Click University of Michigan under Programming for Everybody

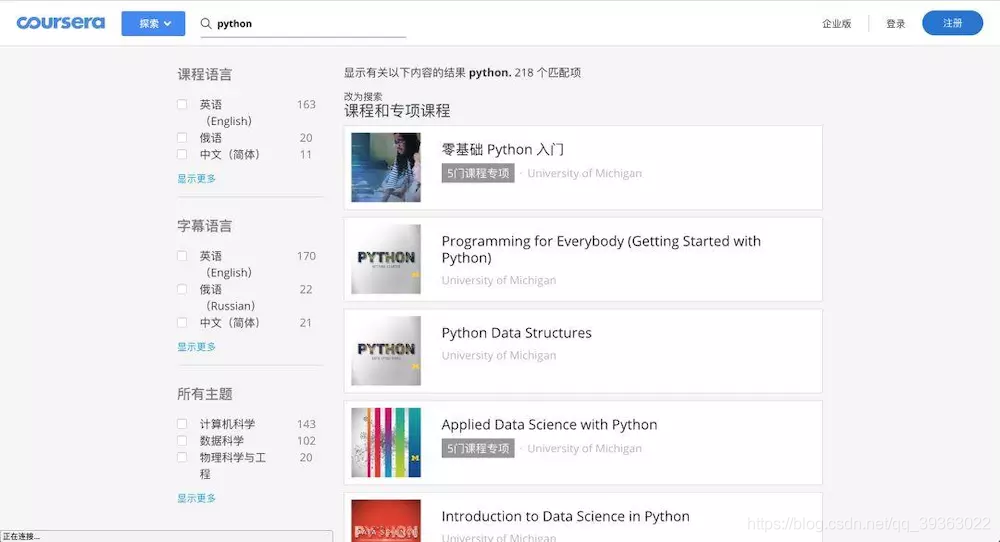[x=499, y=280]
